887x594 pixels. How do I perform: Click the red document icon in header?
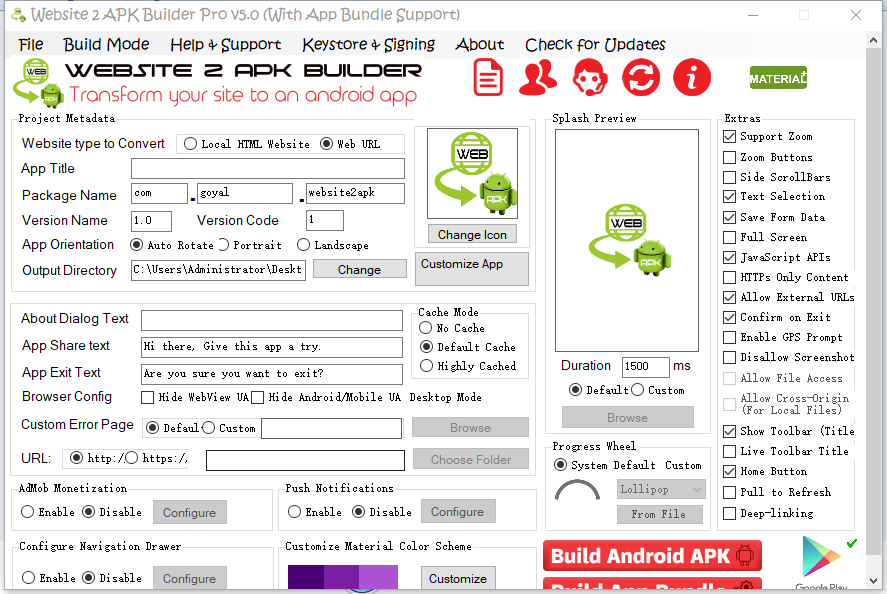(488, 78)
